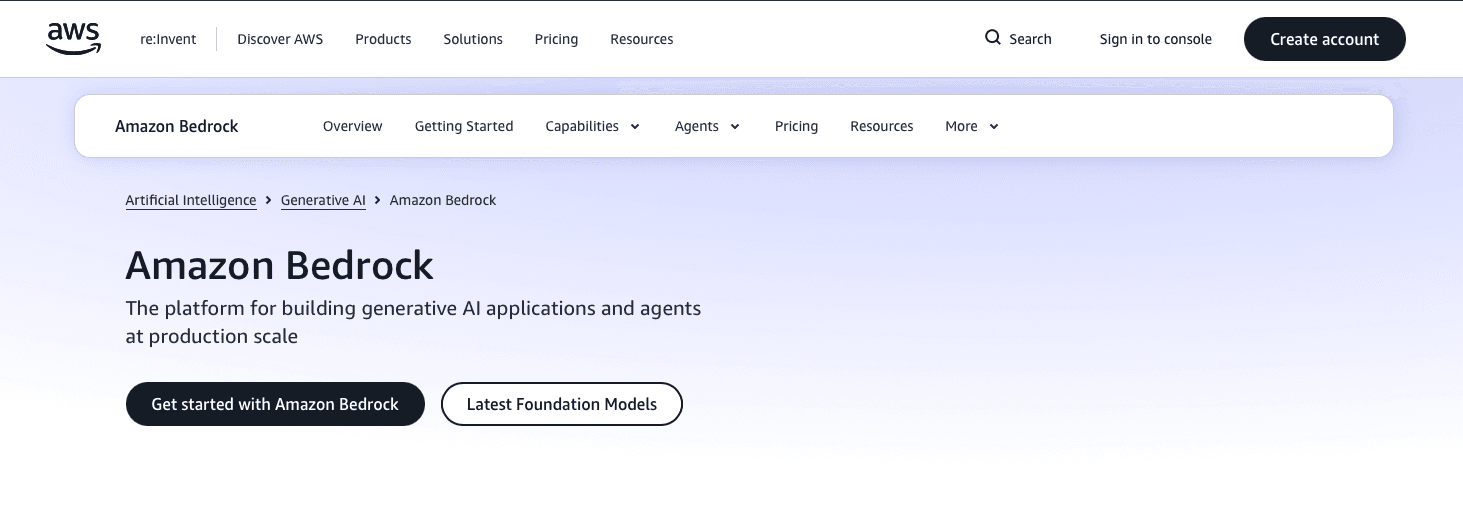The width and height of the screenshot is (1463, 519).
Task: Expand the Capabilities dropdown
Action: (x=593, y=126)
